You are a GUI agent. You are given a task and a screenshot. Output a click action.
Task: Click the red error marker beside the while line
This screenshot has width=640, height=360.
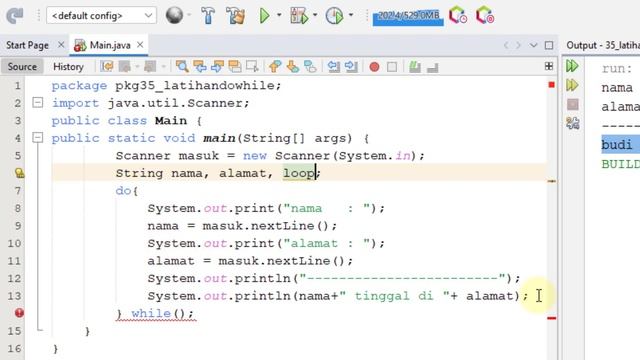tap(19, 313)
